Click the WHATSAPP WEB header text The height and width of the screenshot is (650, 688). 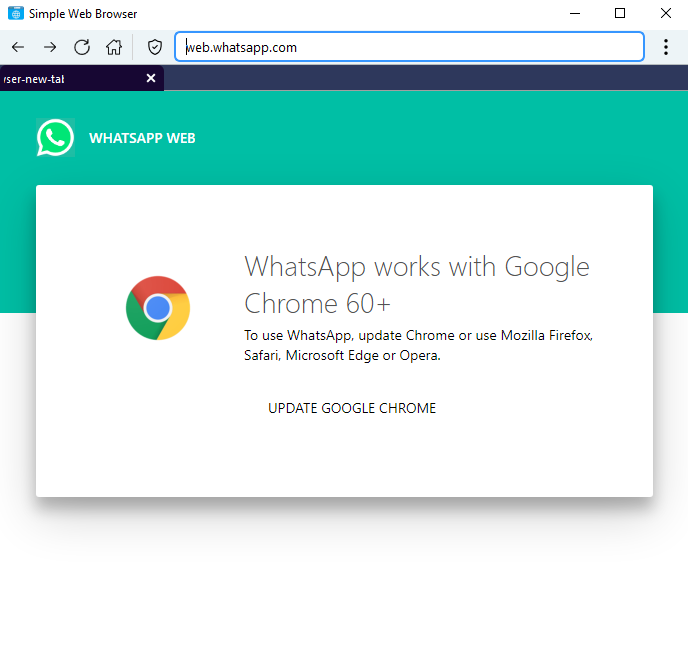point(142,138)
